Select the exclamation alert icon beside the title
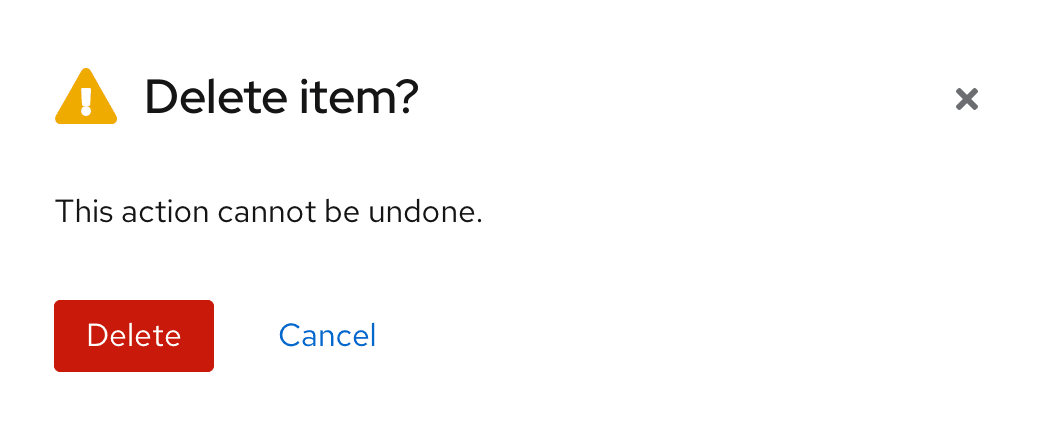Viewport: 1042px width, 436px height. click(86, 97)
